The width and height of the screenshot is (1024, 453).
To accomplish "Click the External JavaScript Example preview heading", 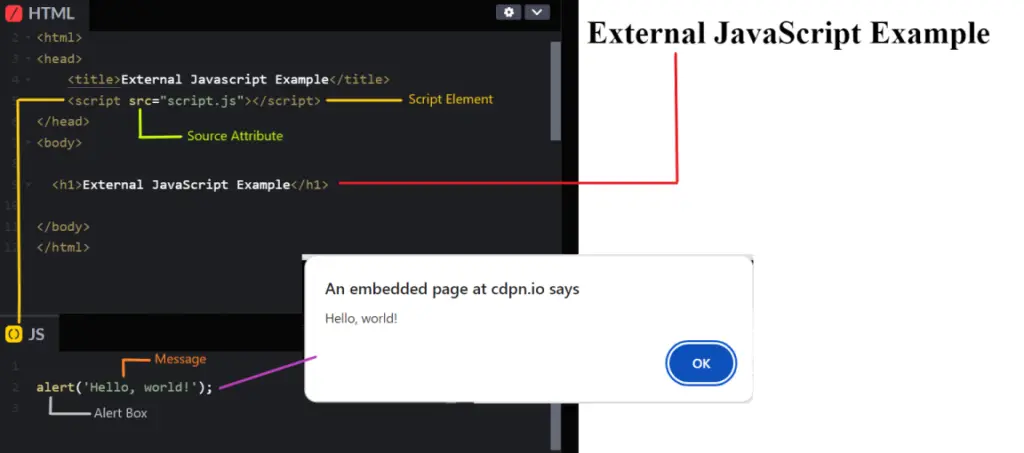I will tap(789, 33).
